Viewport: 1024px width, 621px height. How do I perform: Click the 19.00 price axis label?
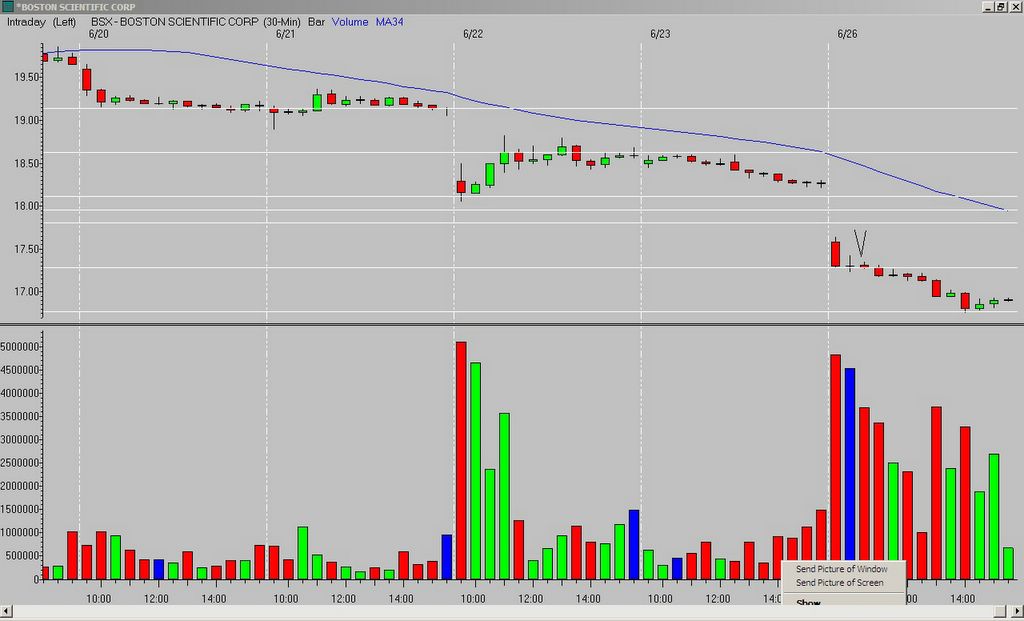27,120
